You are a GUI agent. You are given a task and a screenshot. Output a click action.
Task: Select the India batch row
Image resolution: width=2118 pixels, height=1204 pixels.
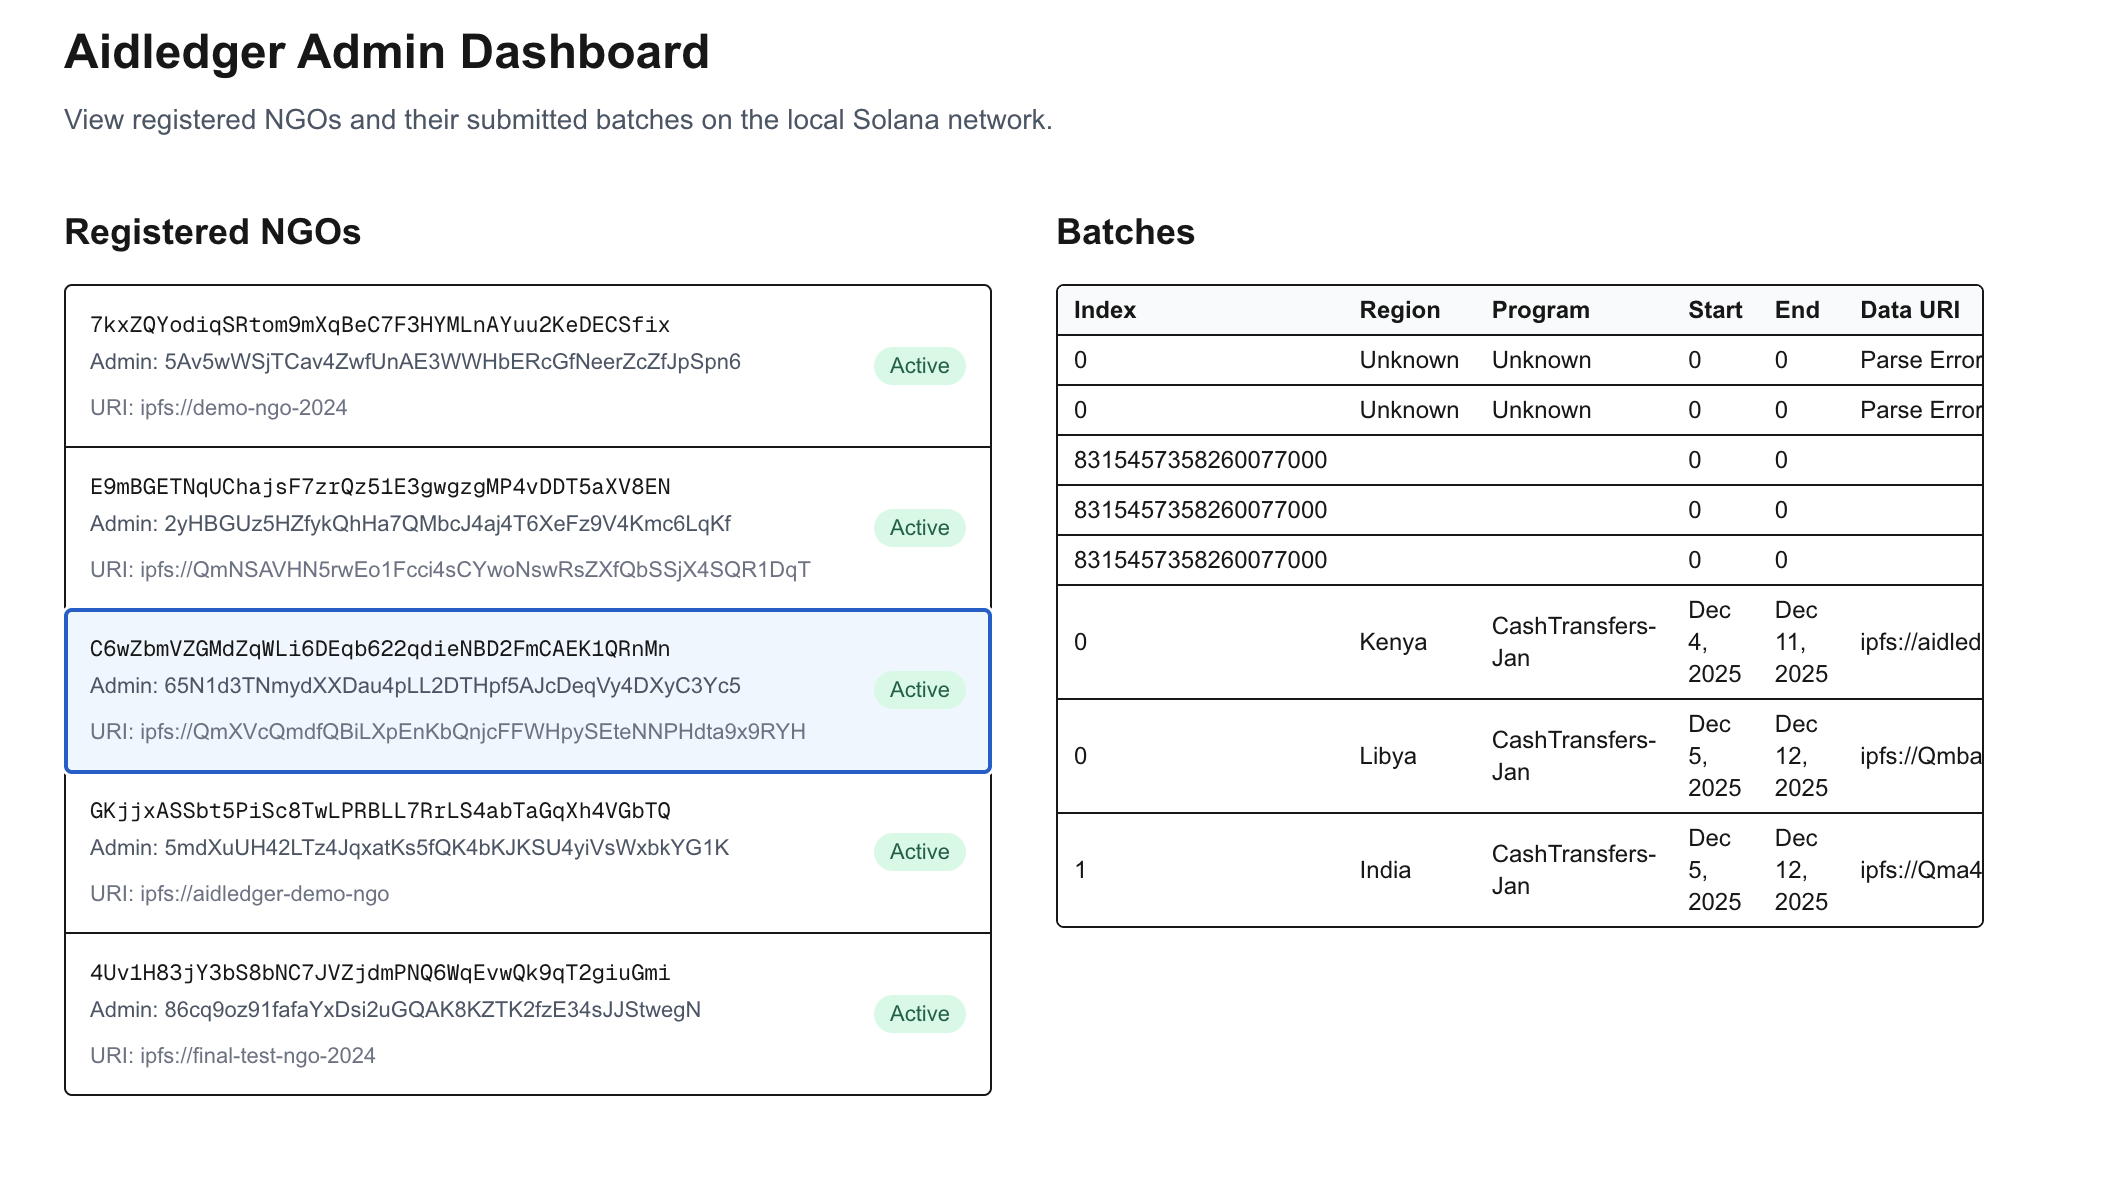1385,870
